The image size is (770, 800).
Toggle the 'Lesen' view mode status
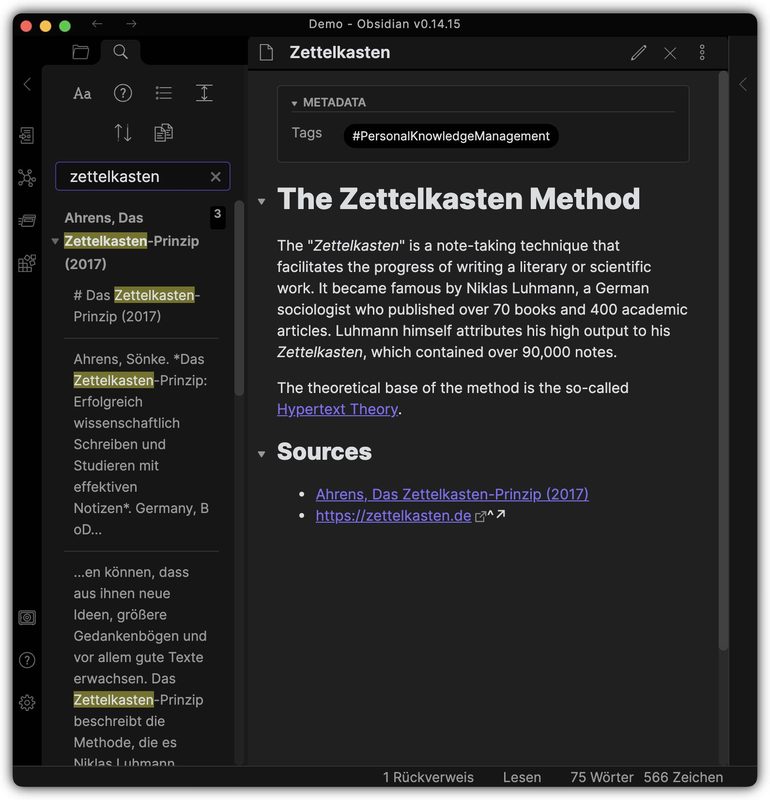point(522,777)
